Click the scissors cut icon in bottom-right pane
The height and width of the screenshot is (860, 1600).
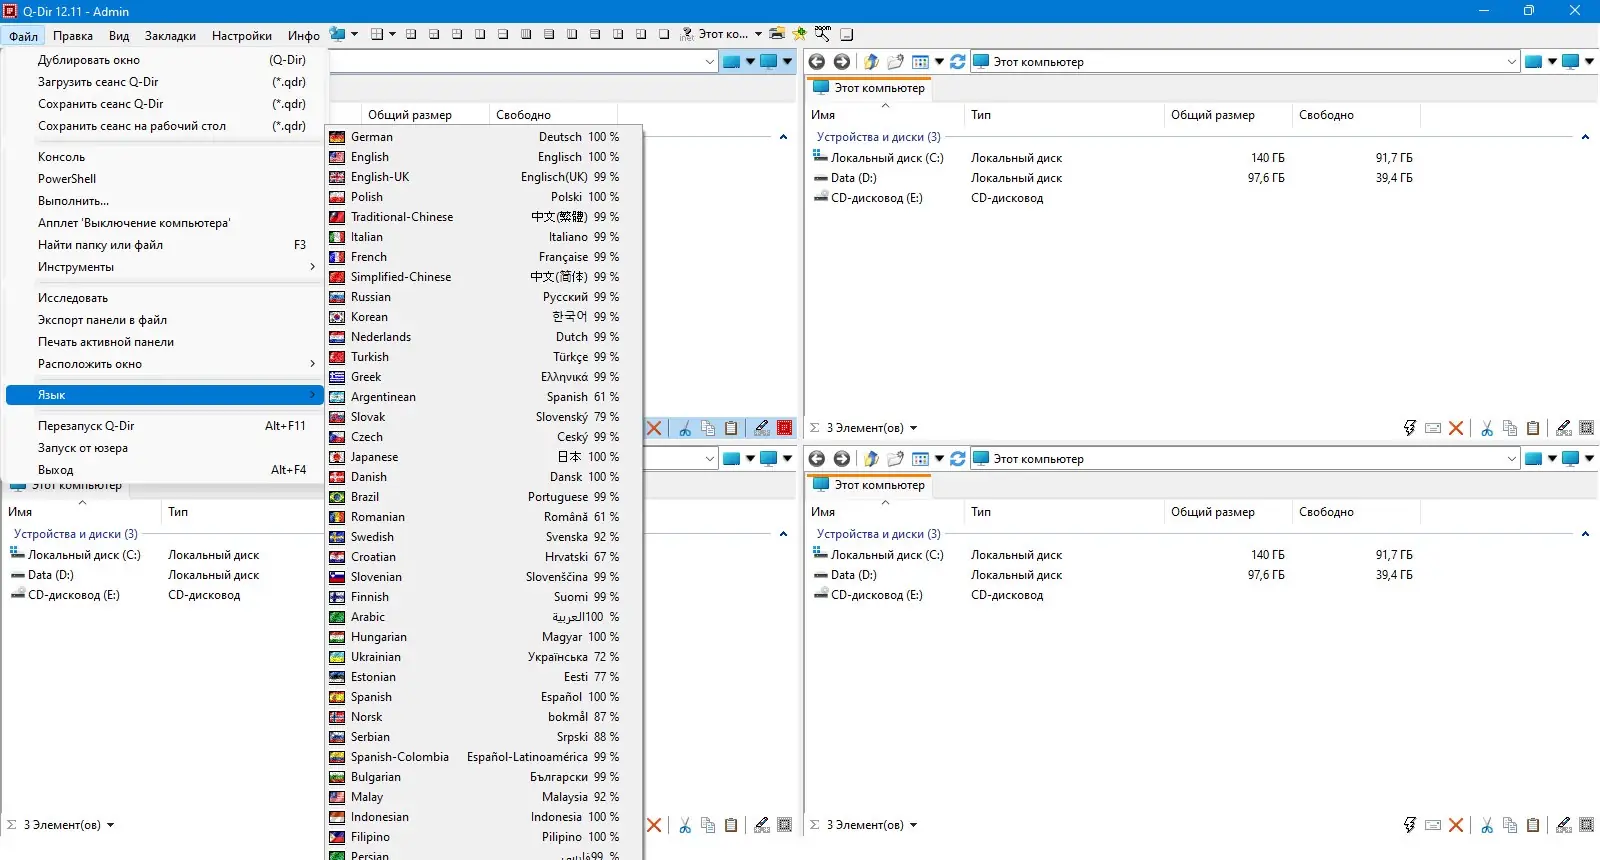(x=1487, y=825)
